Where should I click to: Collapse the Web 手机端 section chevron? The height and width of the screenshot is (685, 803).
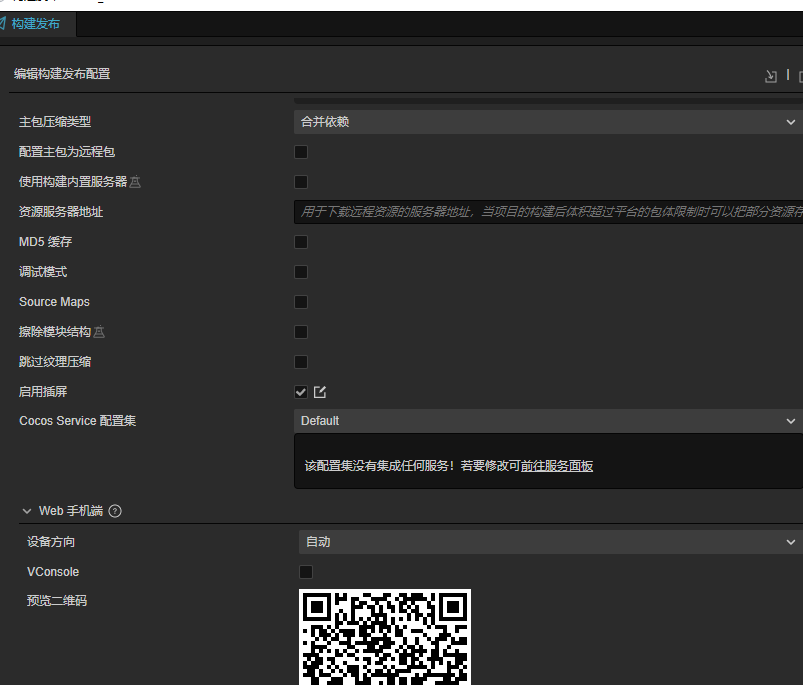coord(27,511)
